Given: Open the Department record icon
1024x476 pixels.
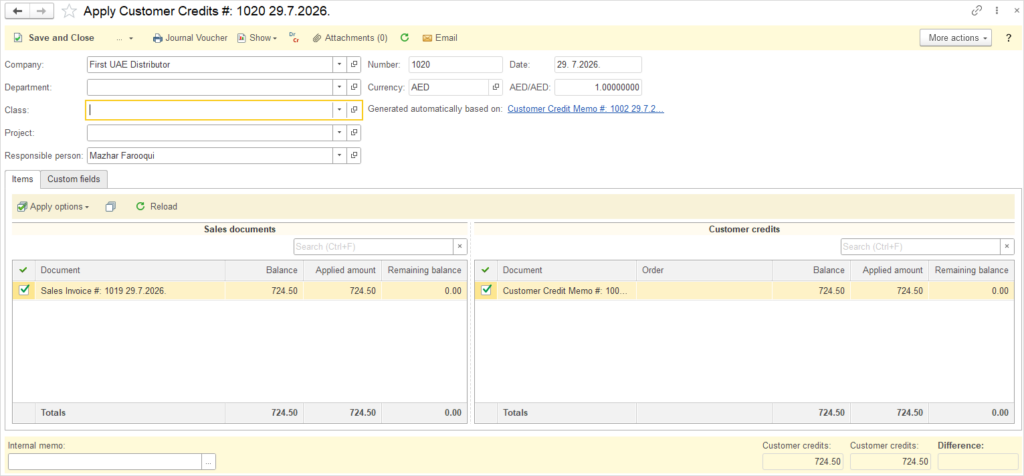Looking at the screenshot, I should pyautogui.click(x=353, y=87).
